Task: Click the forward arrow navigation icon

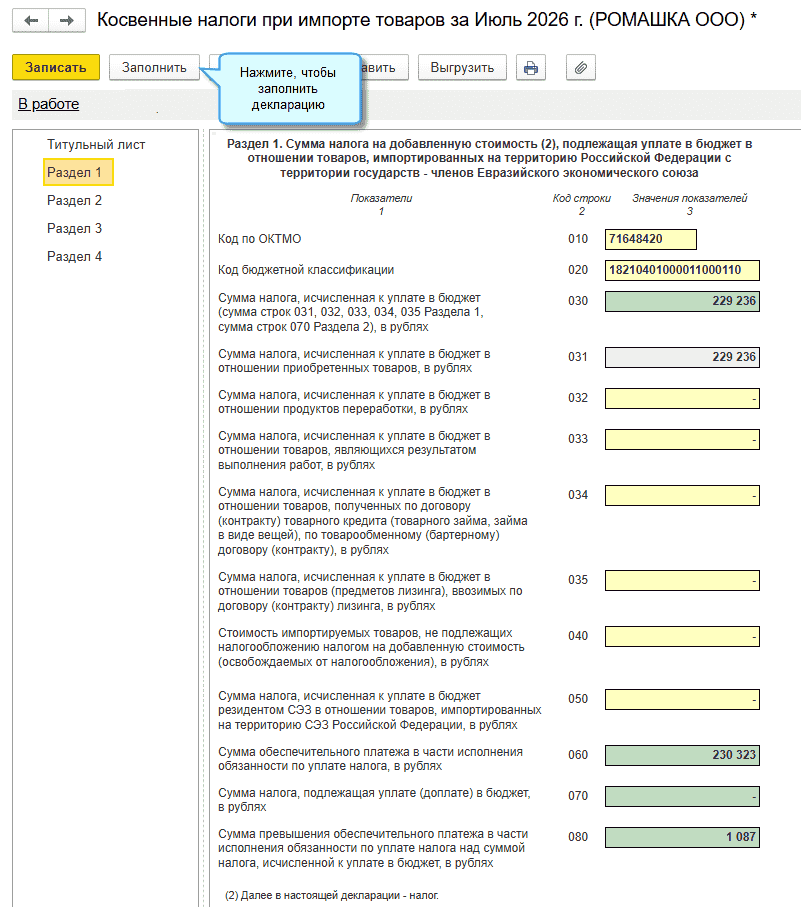Action: click(x=67, y=21)
